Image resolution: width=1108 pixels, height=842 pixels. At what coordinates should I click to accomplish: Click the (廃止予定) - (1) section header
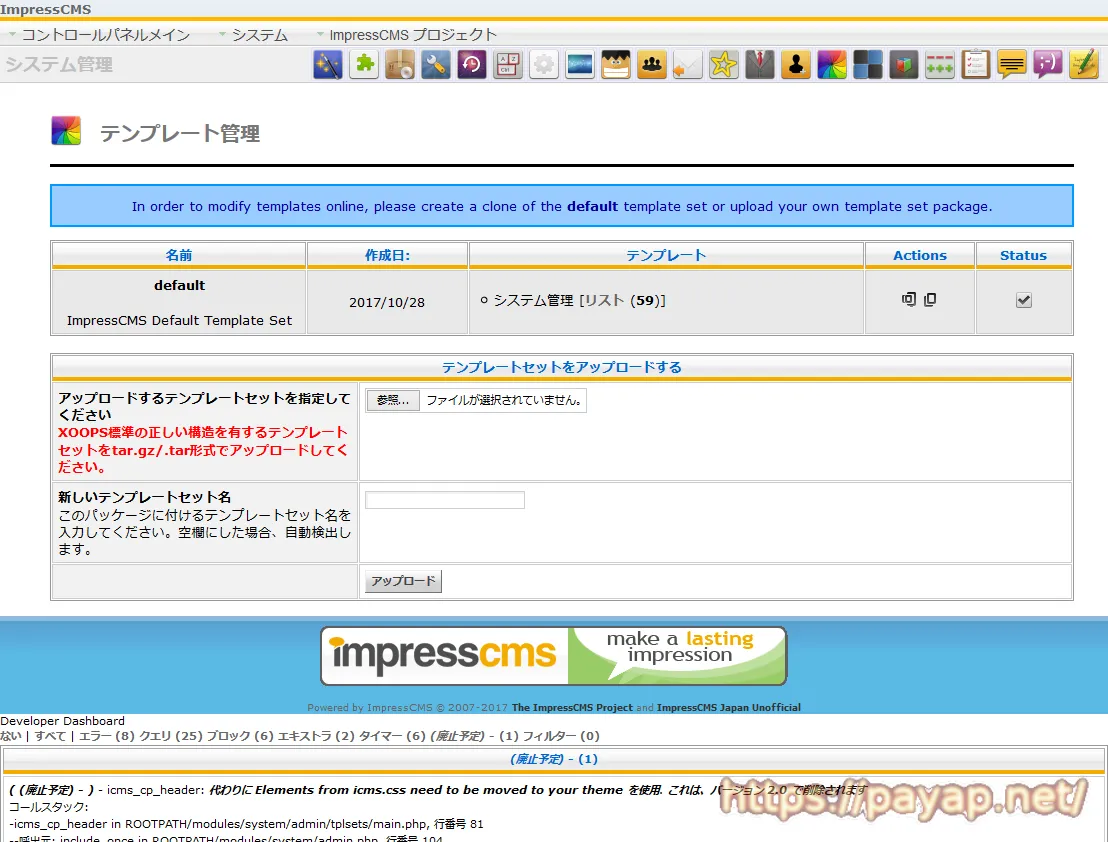[x=554, y=759]
